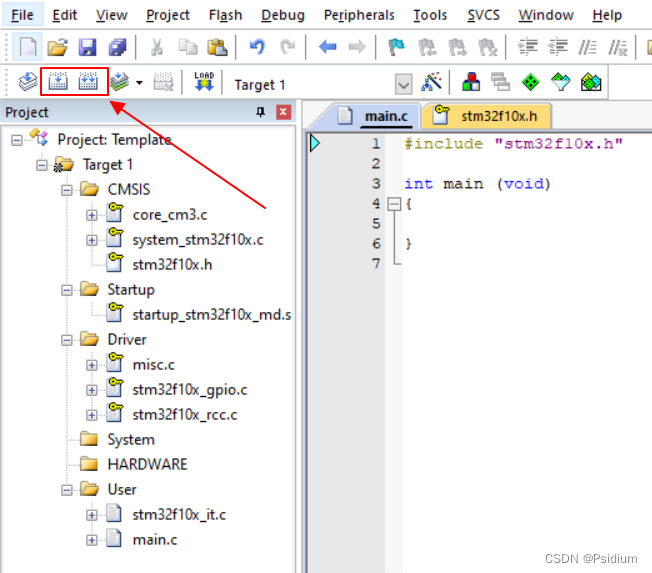Viewport: 652px width, 573px height.
Task: Open the SVCS menu
Action: (483, 15)
